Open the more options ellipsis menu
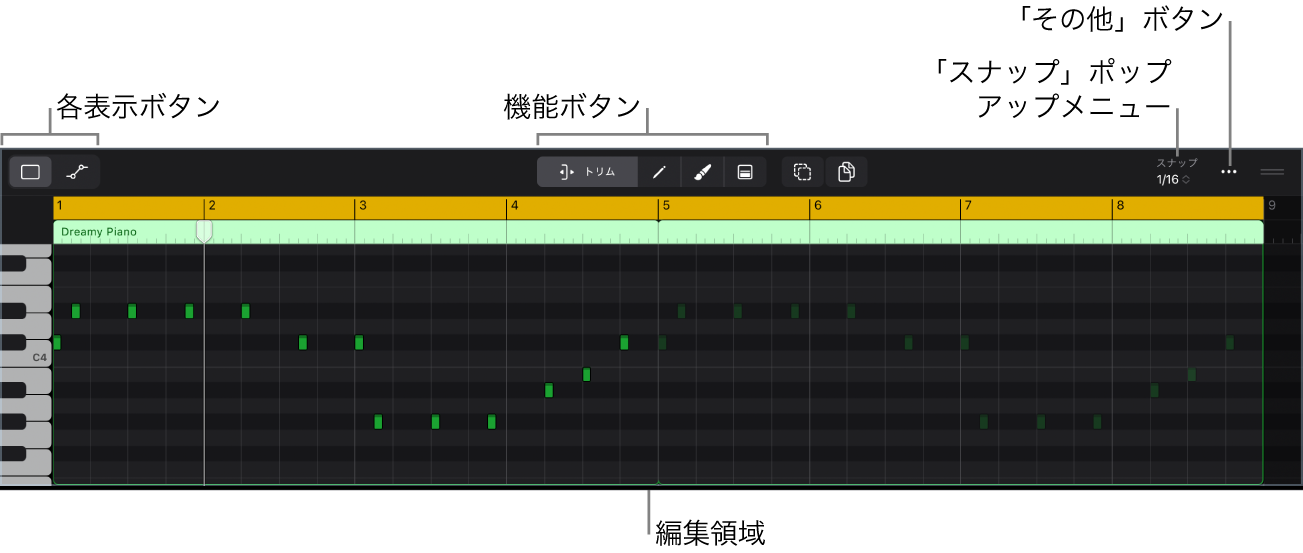 1229,172
